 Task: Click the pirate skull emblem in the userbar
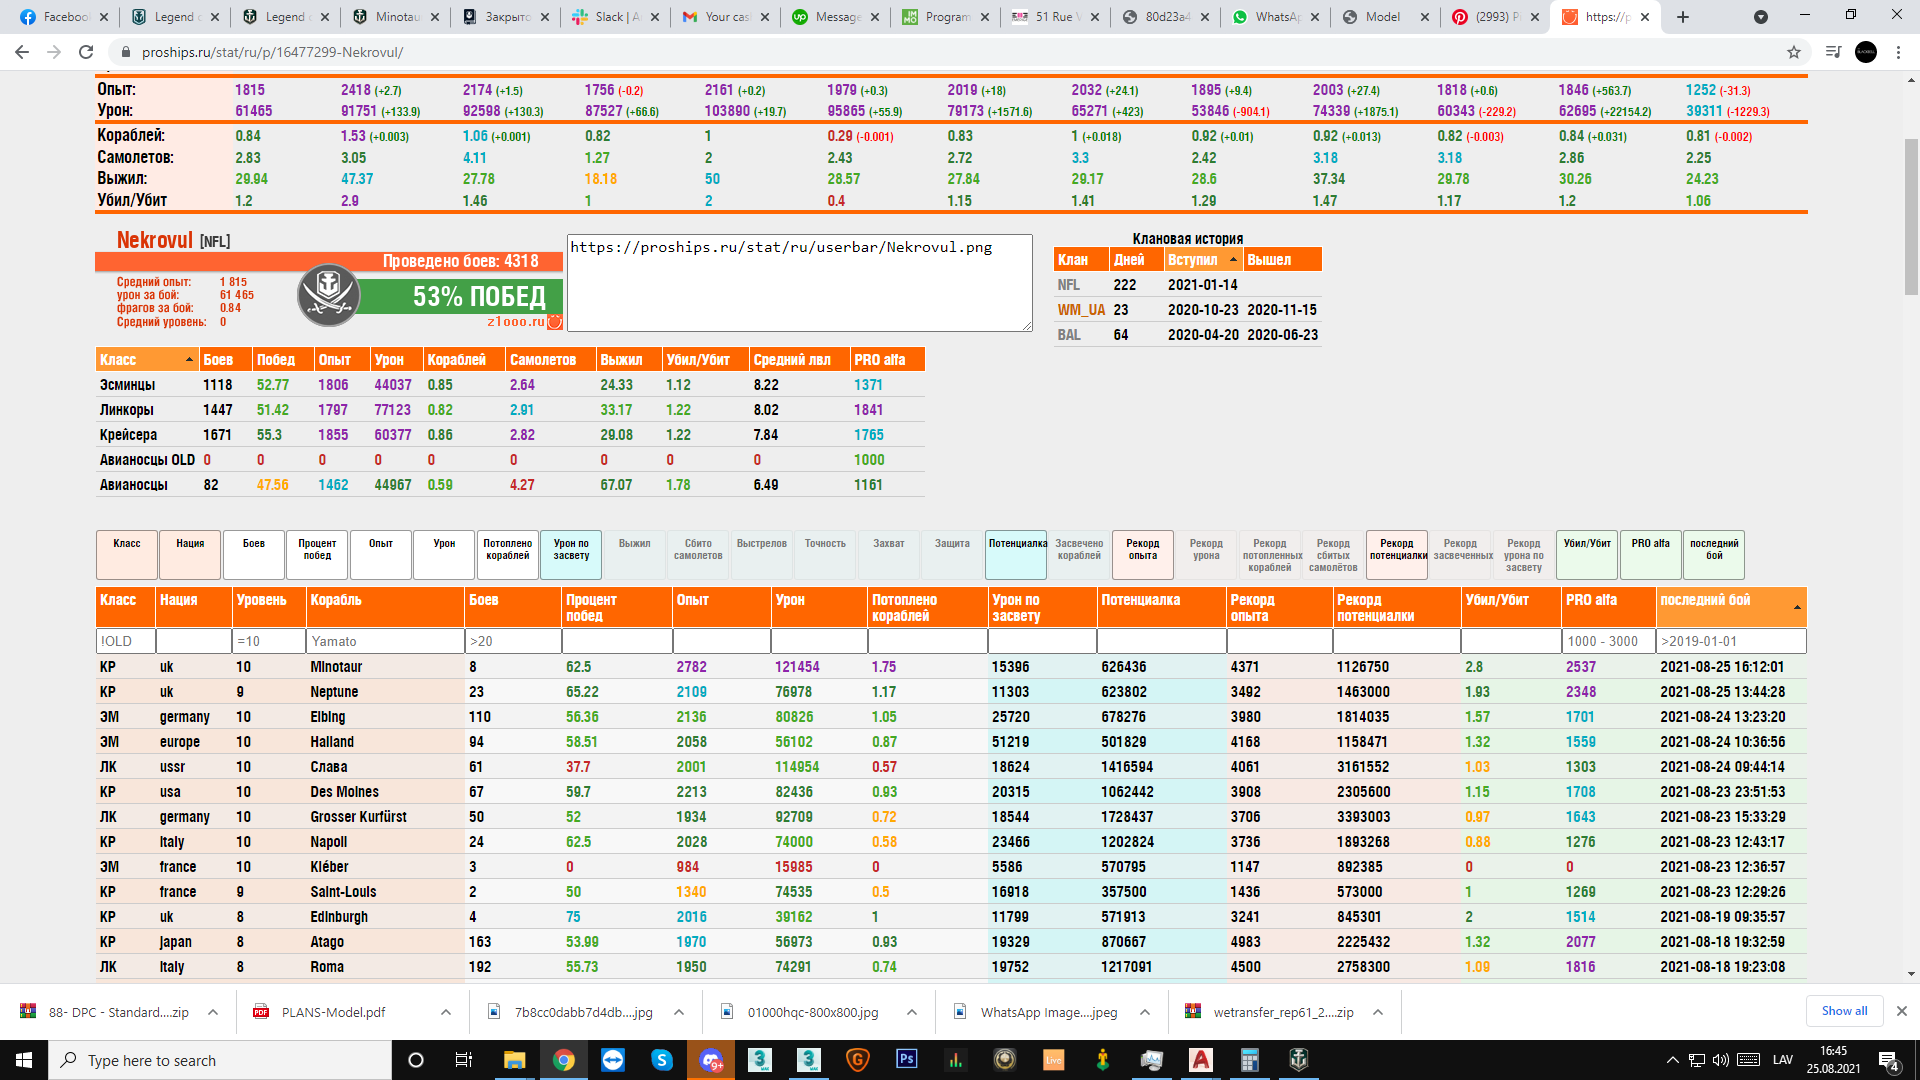click(328, 294)
